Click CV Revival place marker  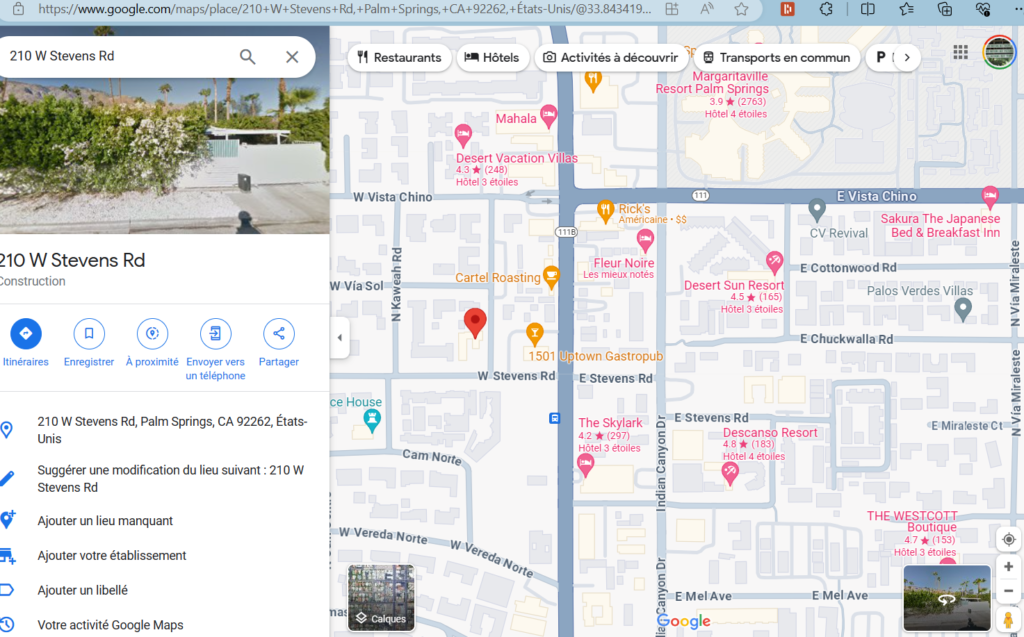click(816, 210)
